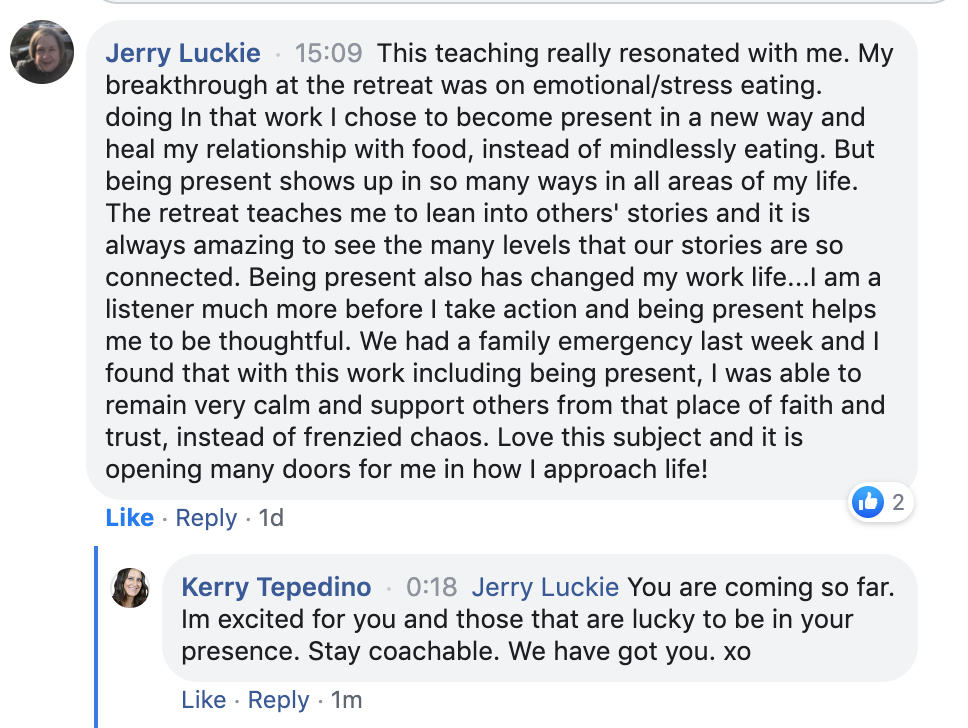Reply to Kerry Tepedino's reply
Viewport: 968px width, 728px height.
[x=278, y=700]
